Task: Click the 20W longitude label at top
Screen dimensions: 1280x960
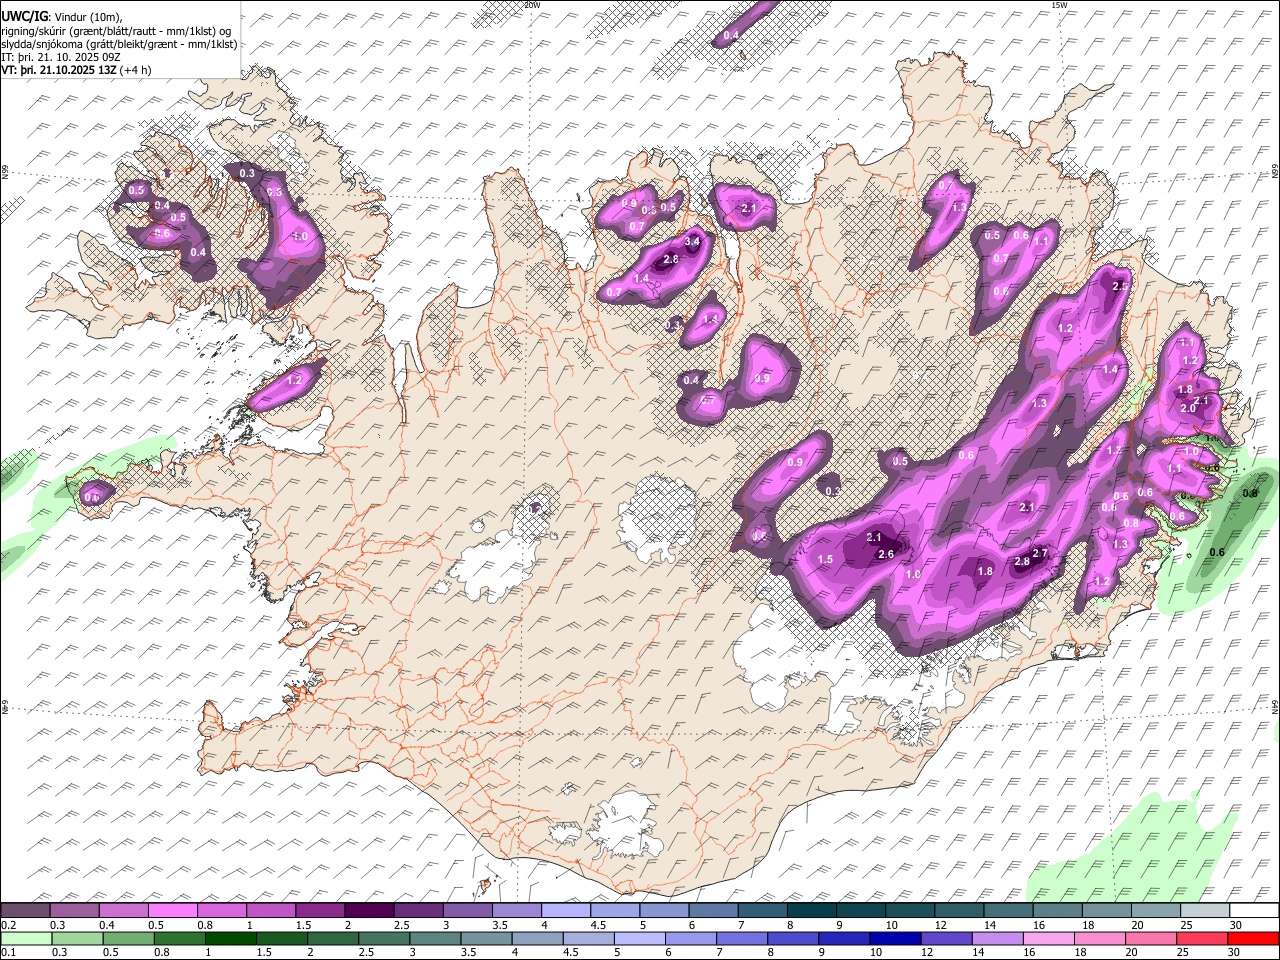Action: click(x=532, y=5)
